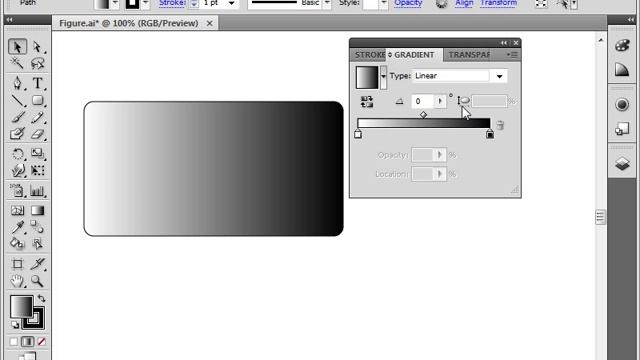Set paint mode to None
Screen dimensions: 640x360
[x=41, y=341]
